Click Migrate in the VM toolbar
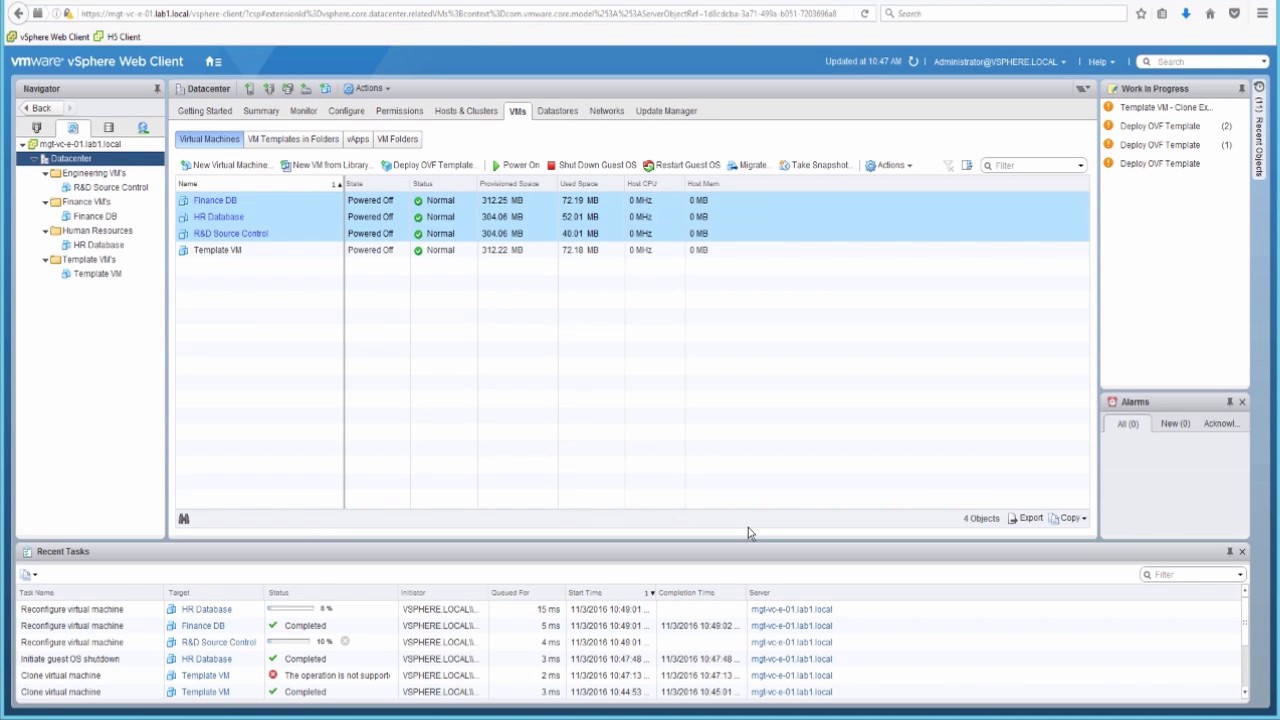The width and height of the screenshot is (1280, 720). pos(748,165)
